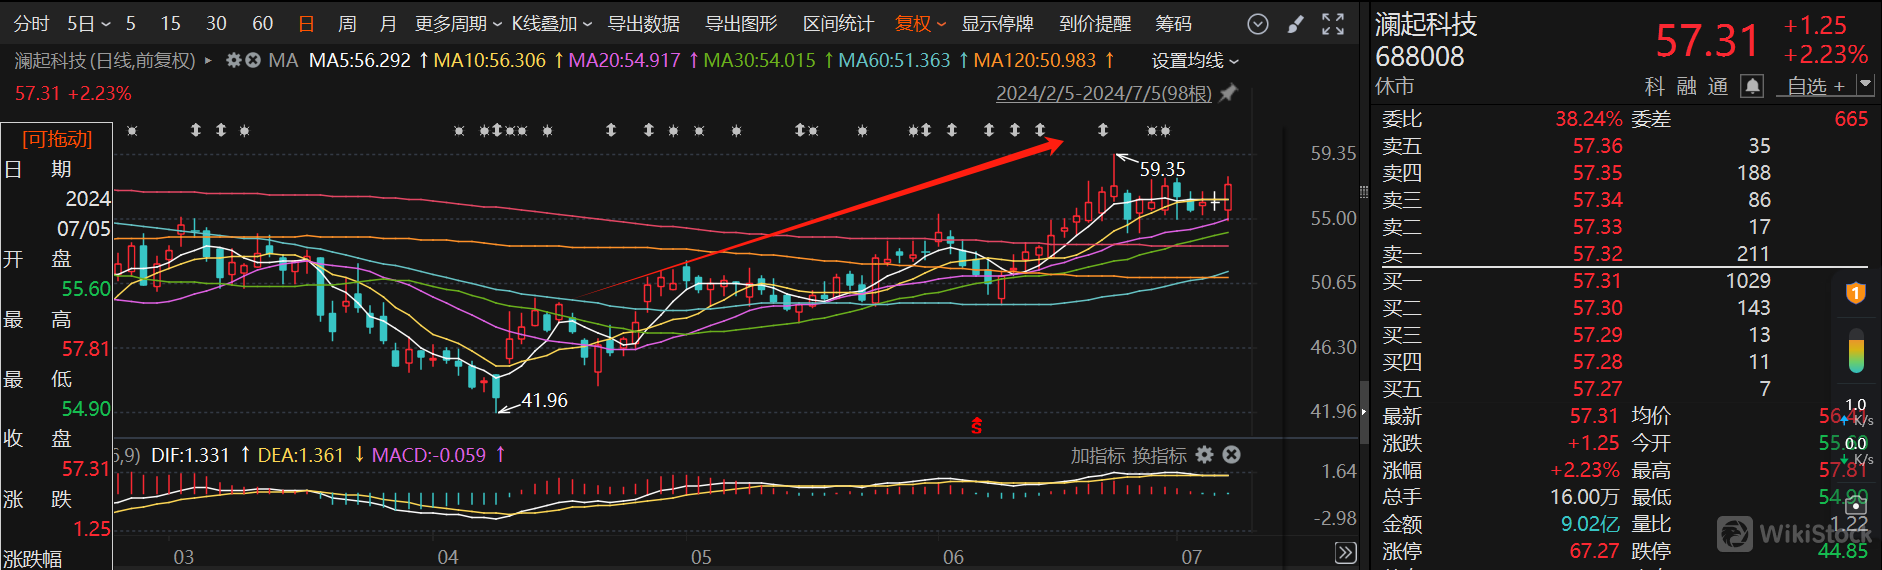This screenshot has height=570, width=1882.
Task: Select the 日 daily K-line tab
Action: (306, 24)
